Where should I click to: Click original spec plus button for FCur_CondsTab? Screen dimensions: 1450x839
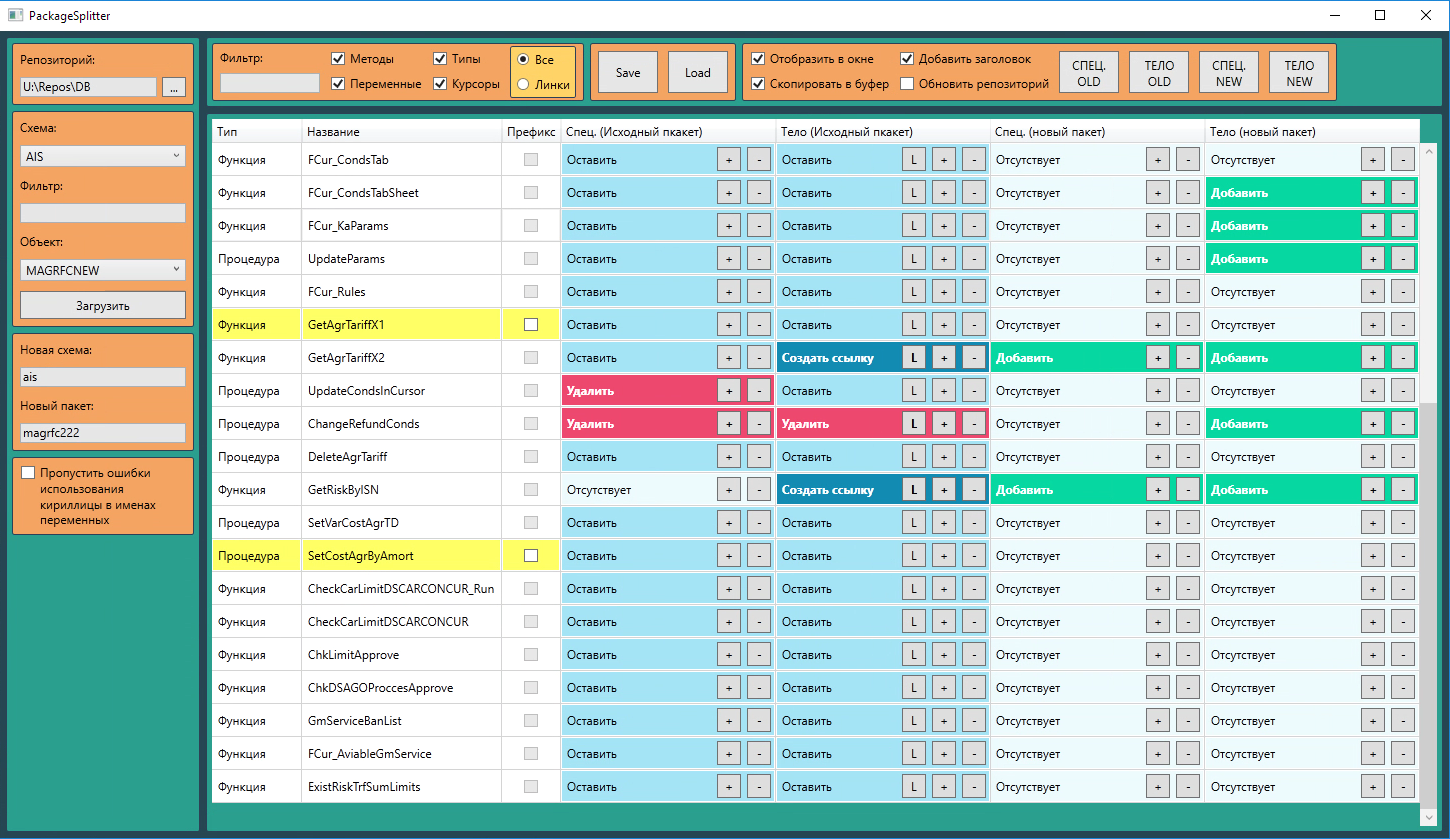729,160
